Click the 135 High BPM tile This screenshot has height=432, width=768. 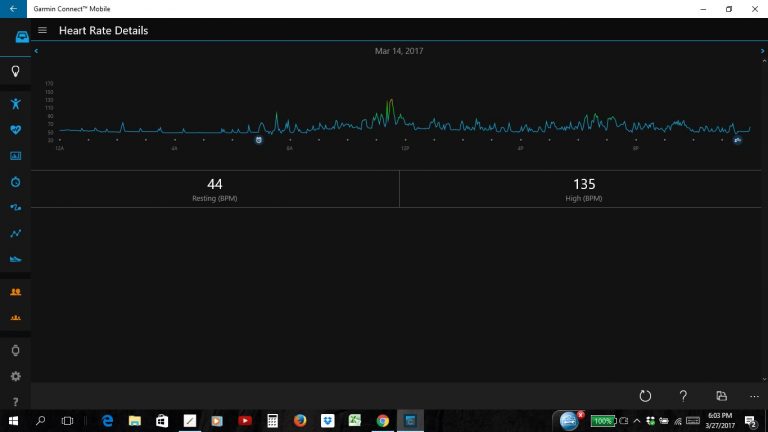tap(584, 188)
